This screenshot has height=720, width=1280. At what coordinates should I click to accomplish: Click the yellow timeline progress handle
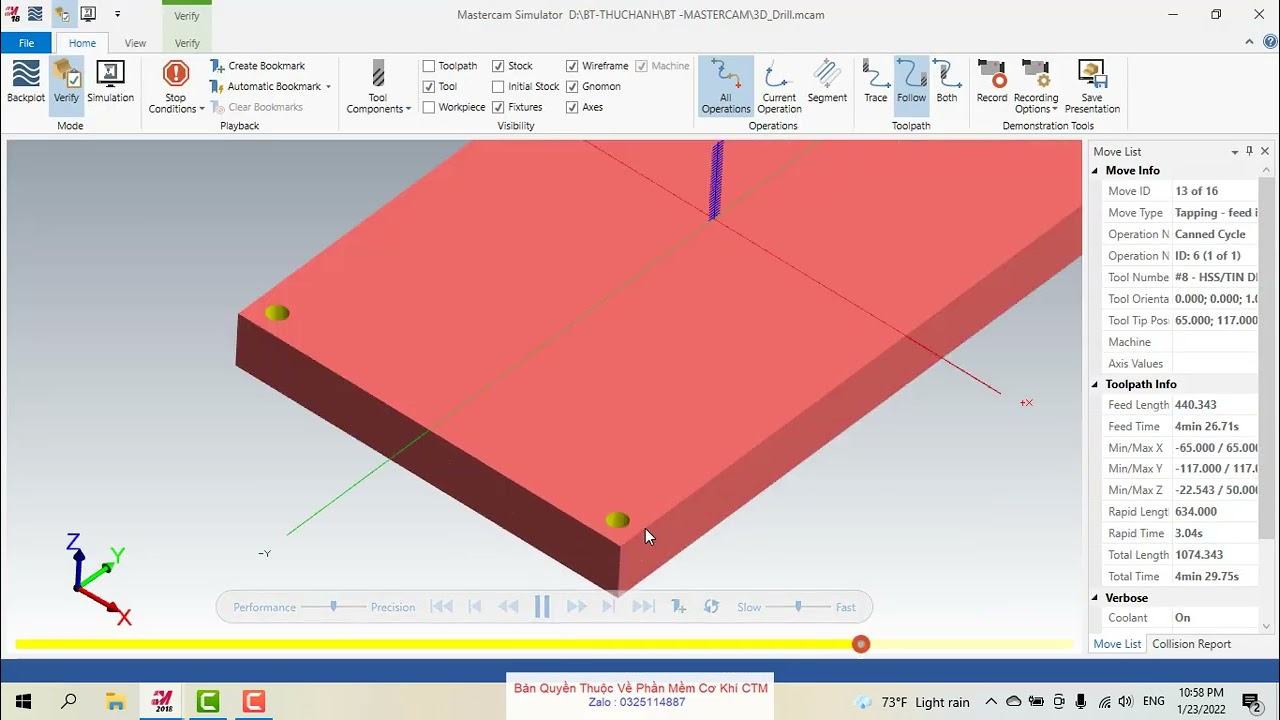click(x=861, y=644)
